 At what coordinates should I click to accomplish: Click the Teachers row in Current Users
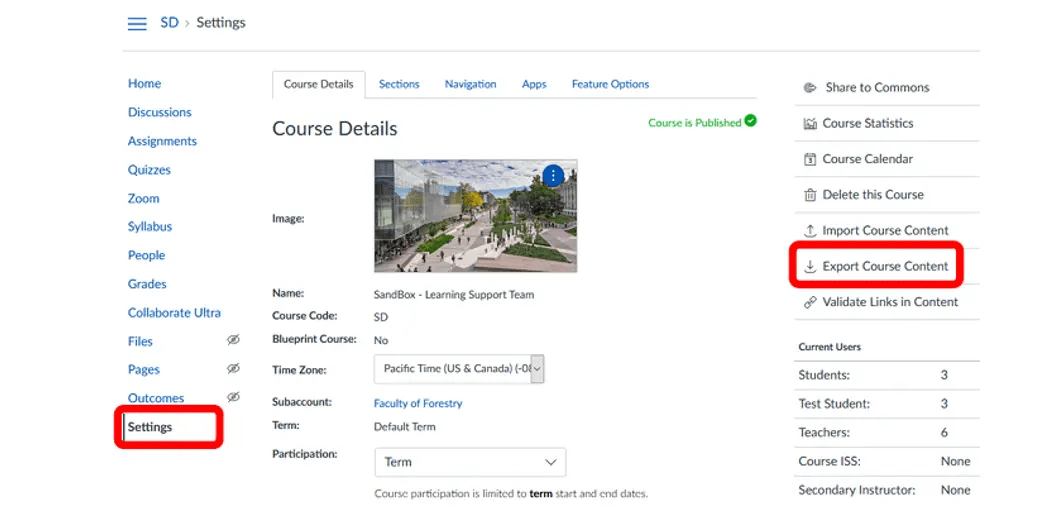tap(887, 433)
